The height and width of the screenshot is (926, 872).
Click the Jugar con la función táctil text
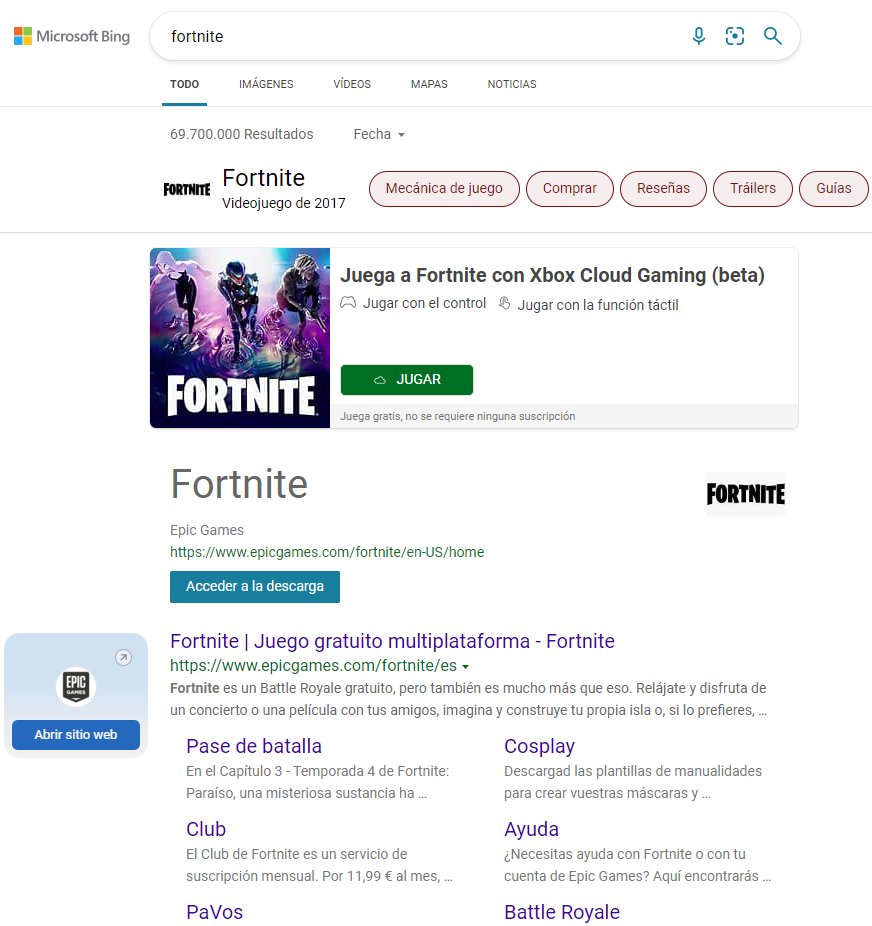[597, 305]
